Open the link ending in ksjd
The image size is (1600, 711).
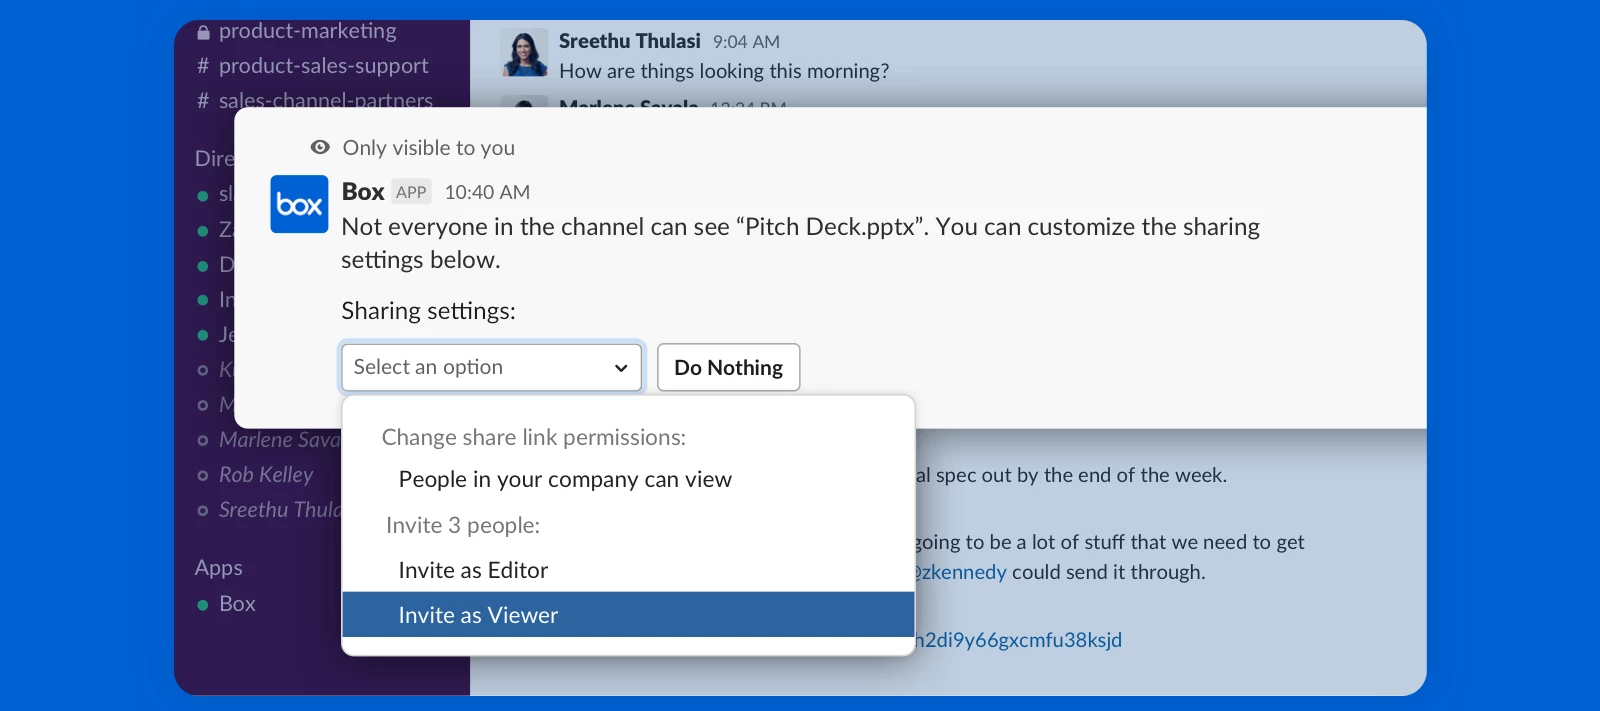point(1018,640)
